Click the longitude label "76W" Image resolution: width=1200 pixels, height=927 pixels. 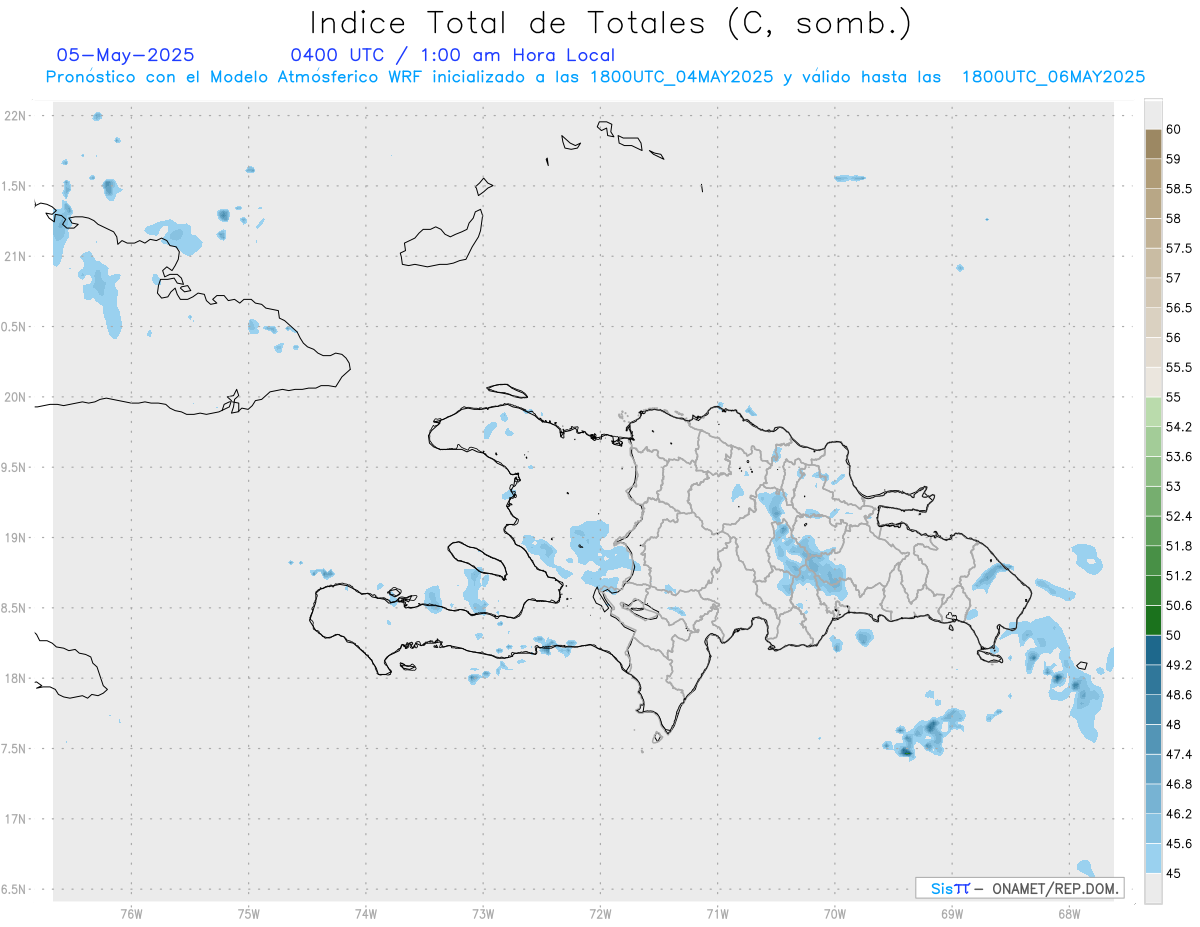131,914
